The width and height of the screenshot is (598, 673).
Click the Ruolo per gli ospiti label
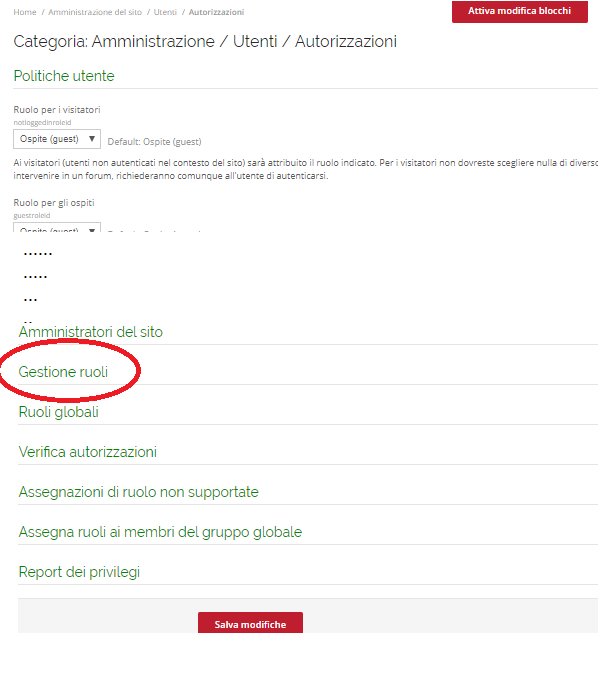click(54, 203)
